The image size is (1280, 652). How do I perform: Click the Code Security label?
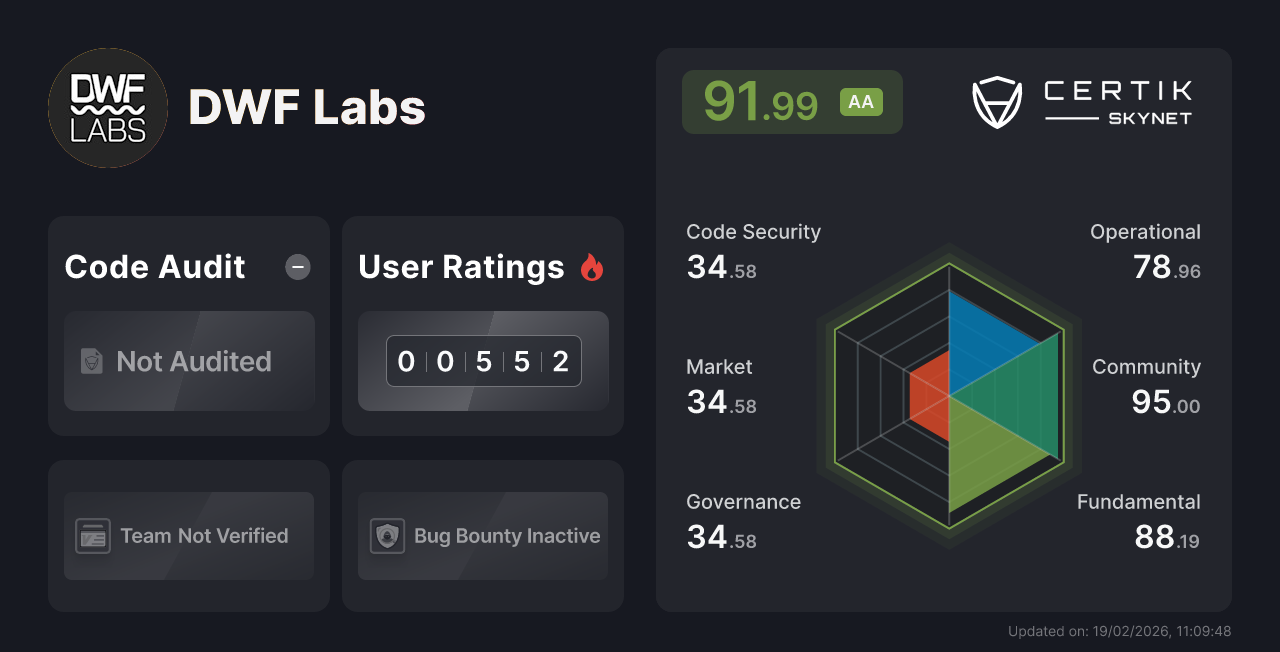click(753, 232)
